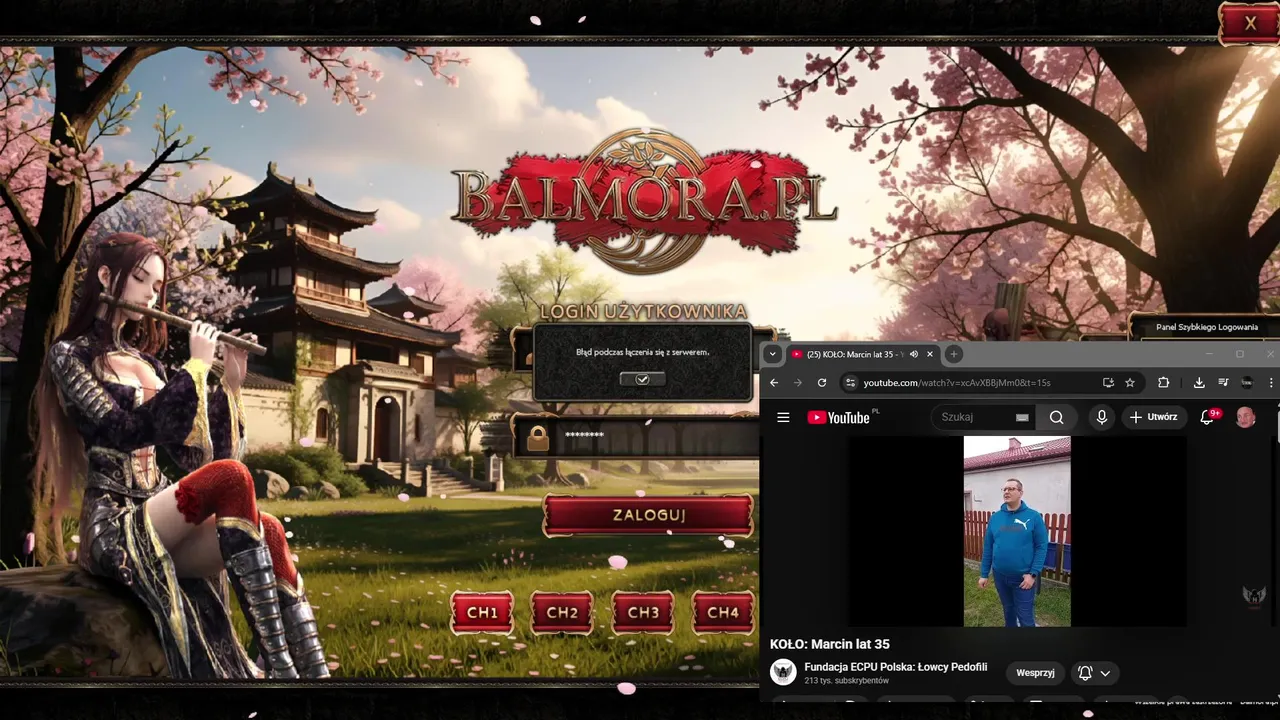The width and height of the screenshot is (1280, 720).
Task: Click the YouTube video player
Action: [1017, 531]
